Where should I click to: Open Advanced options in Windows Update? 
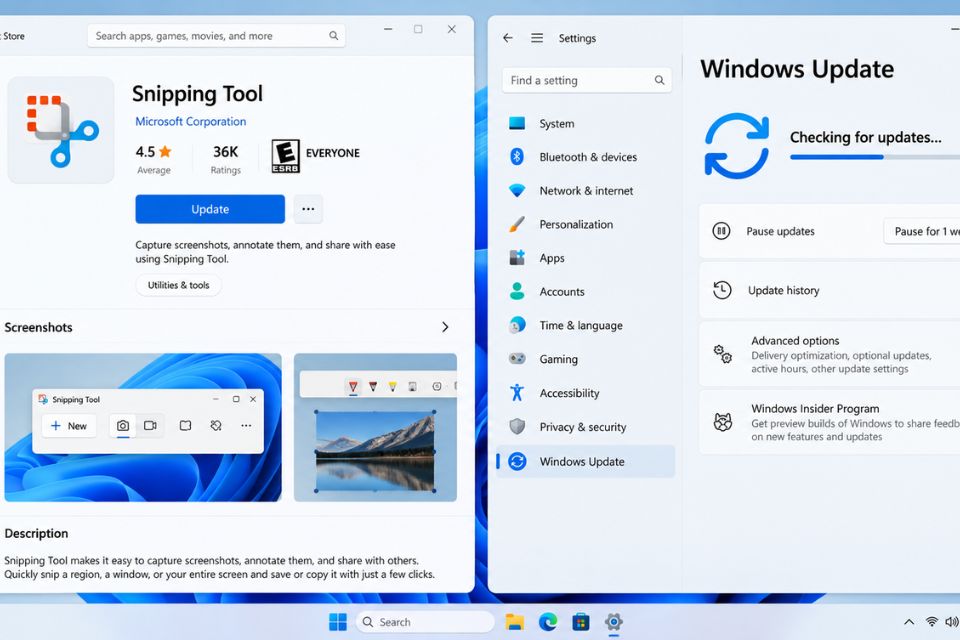830,354
